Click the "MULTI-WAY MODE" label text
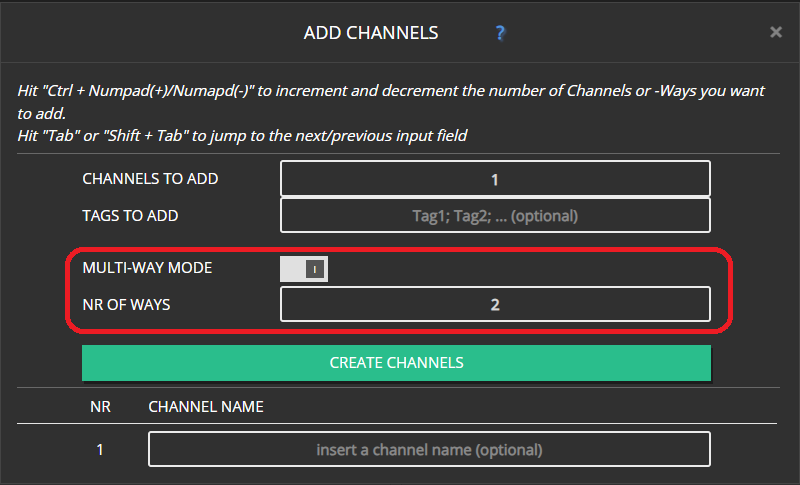Viewport: 800px width, 485px height. tap(147, 268)
